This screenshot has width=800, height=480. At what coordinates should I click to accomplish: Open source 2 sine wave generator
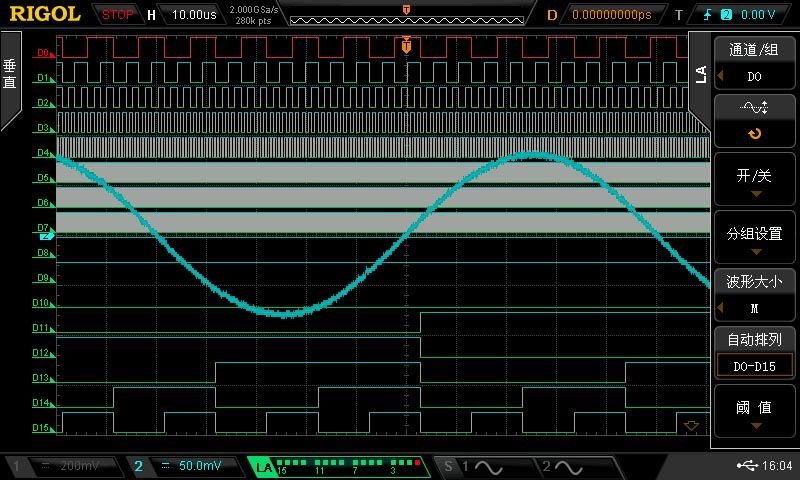[x=562, y=467]
